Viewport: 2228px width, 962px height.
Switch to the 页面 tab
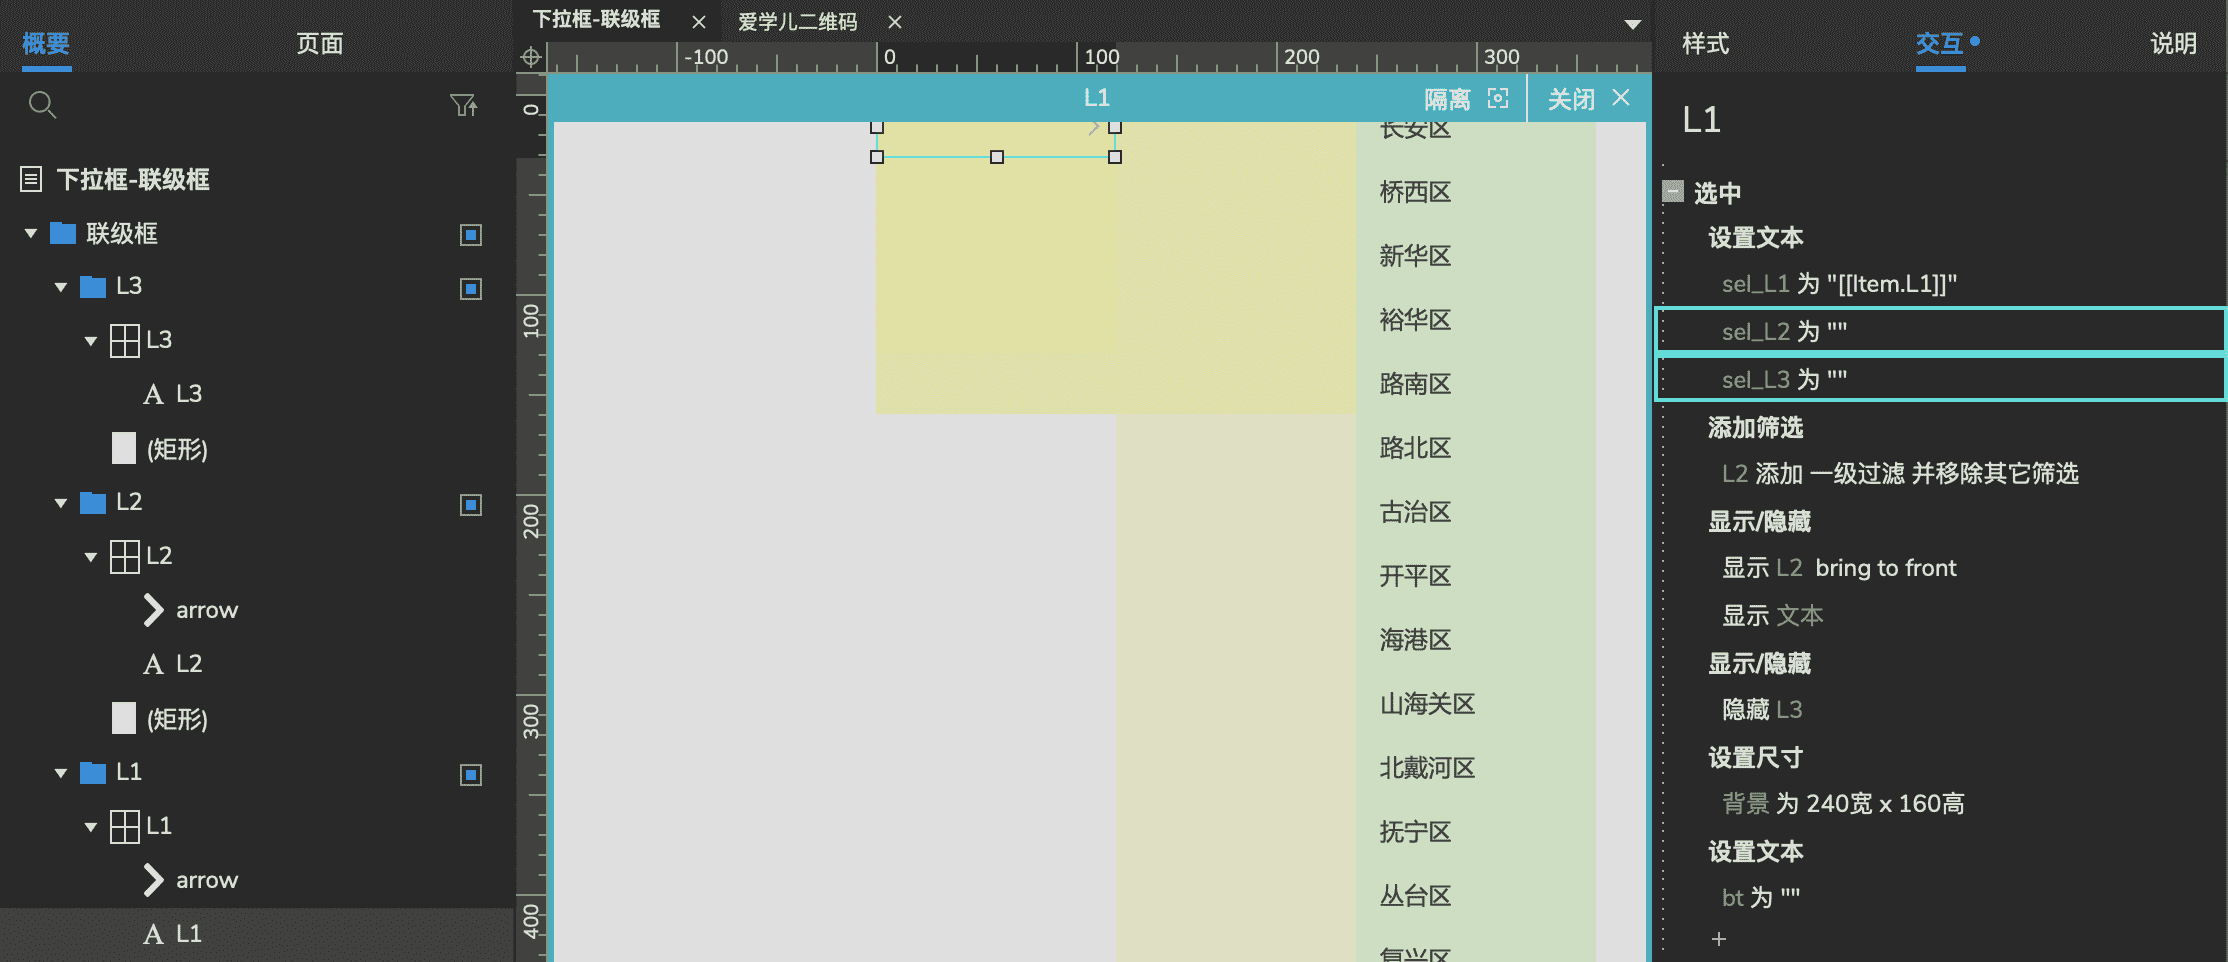(x=320, y=43)
